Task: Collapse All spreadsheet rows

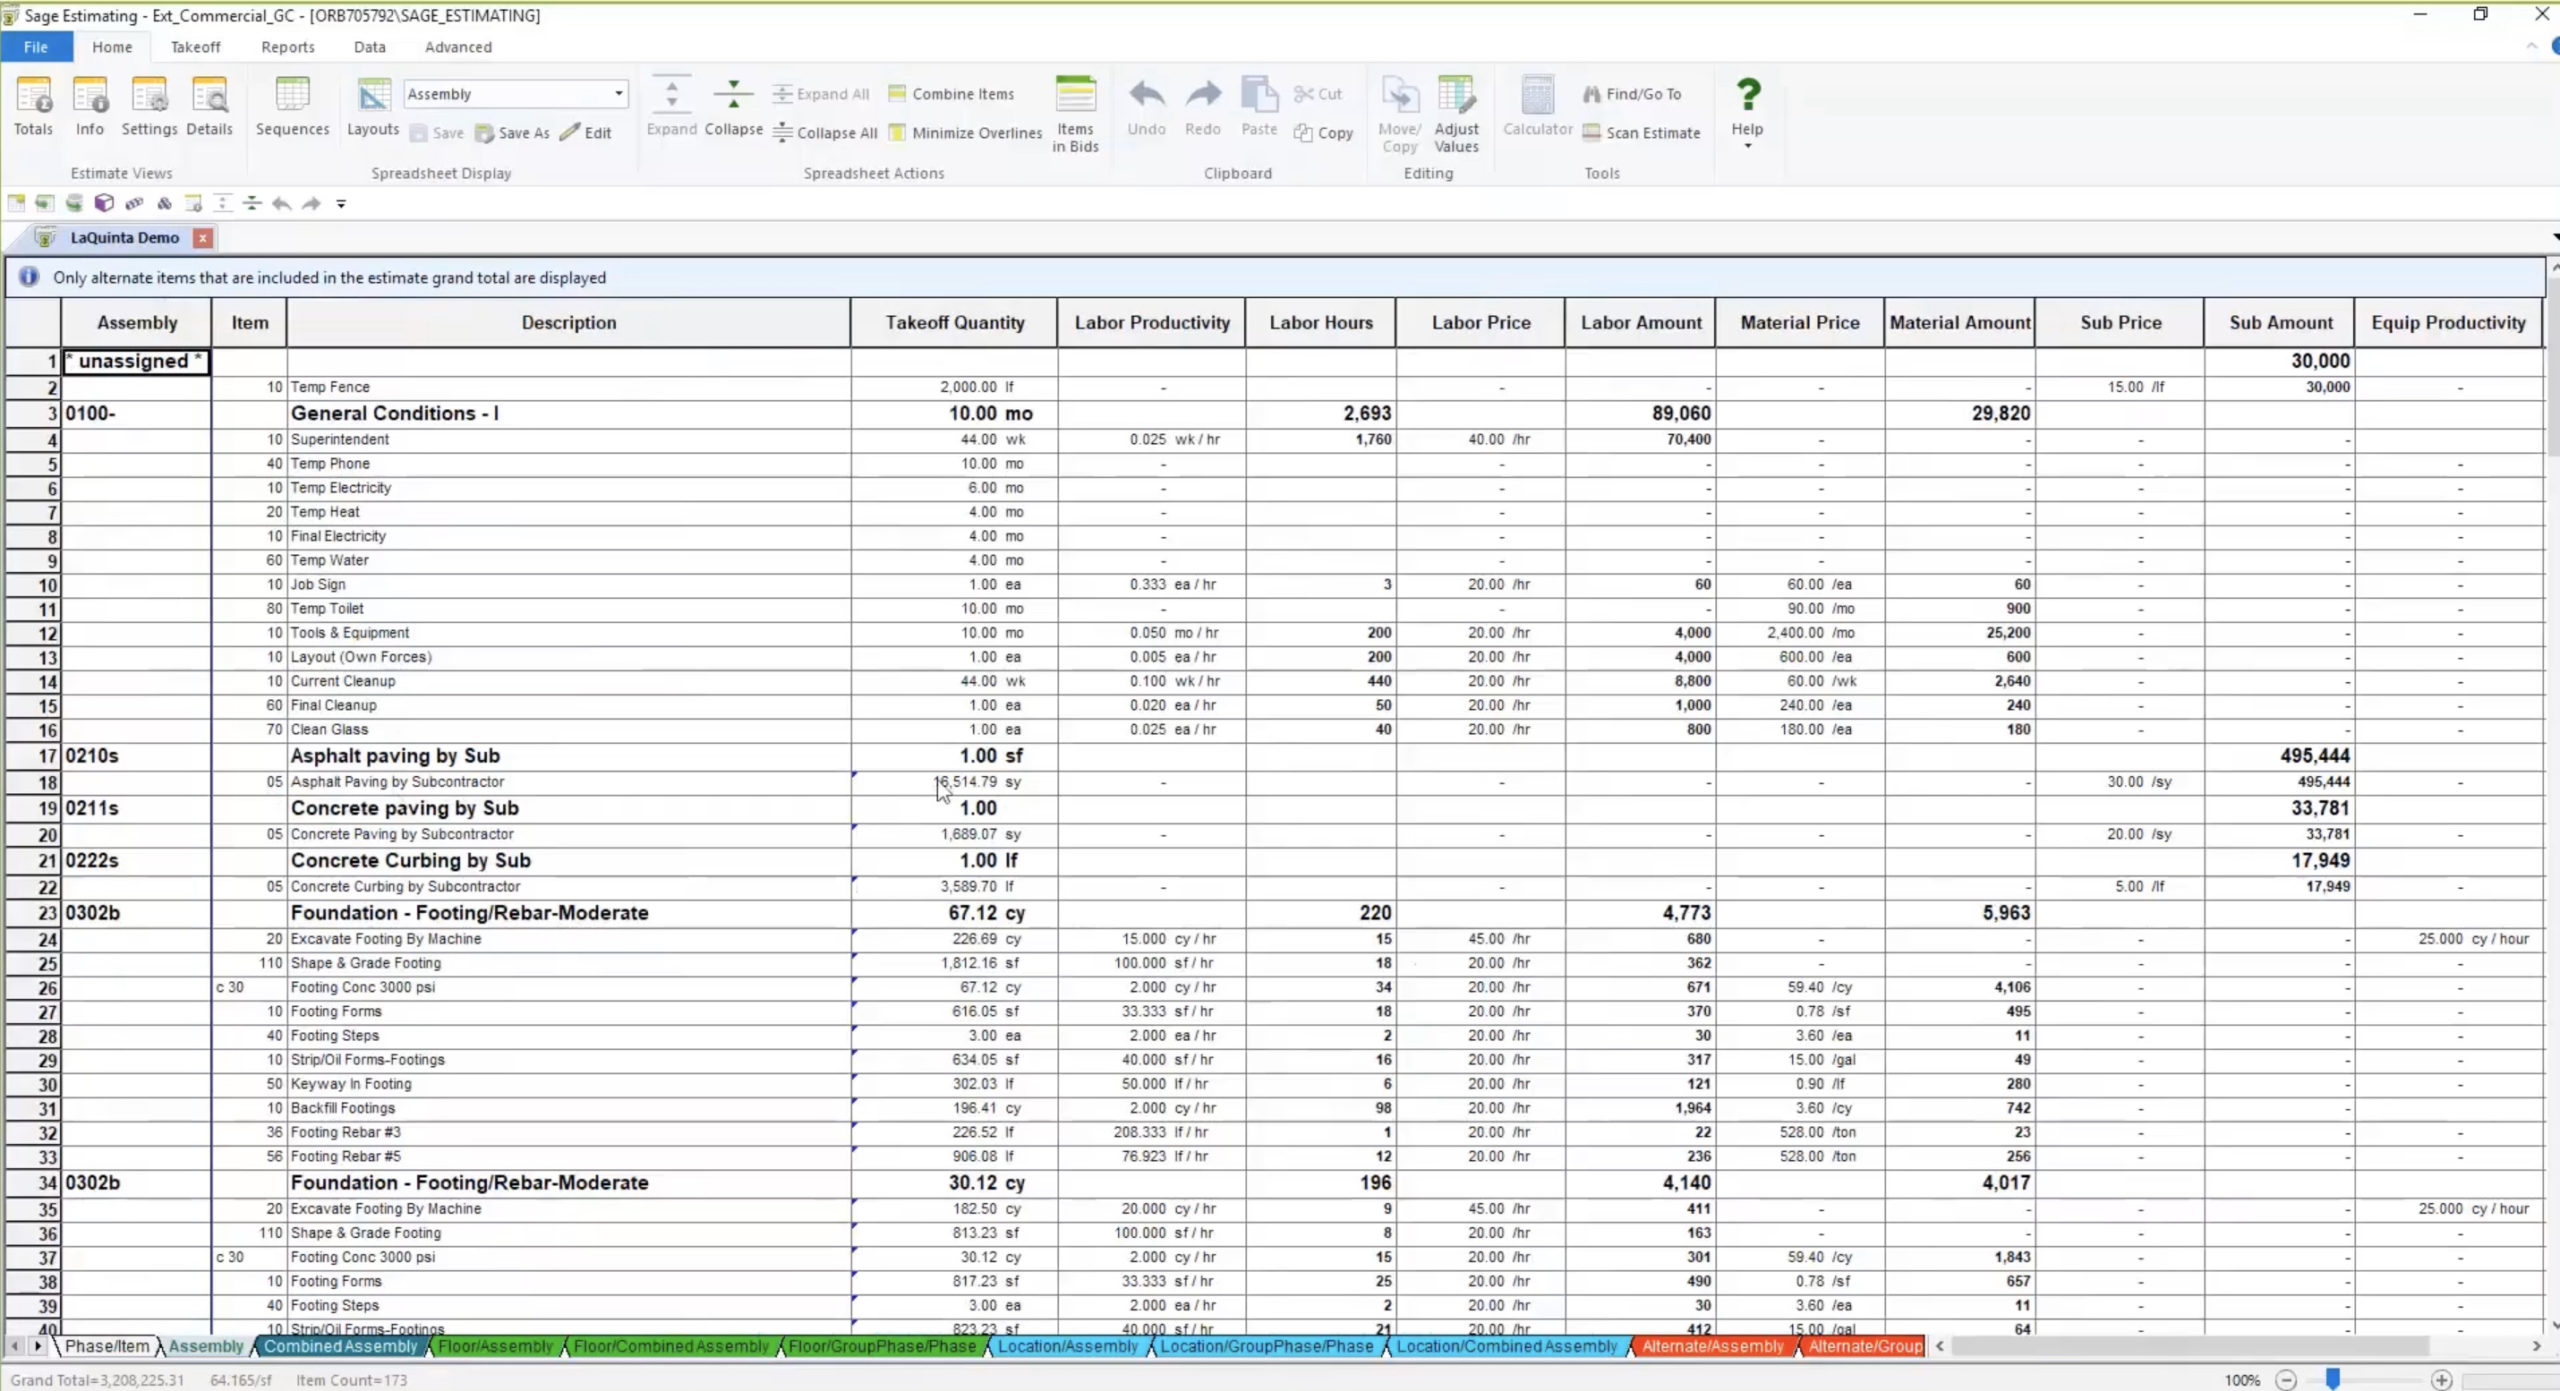Action: pyautogui.click(x=824, y=132)
